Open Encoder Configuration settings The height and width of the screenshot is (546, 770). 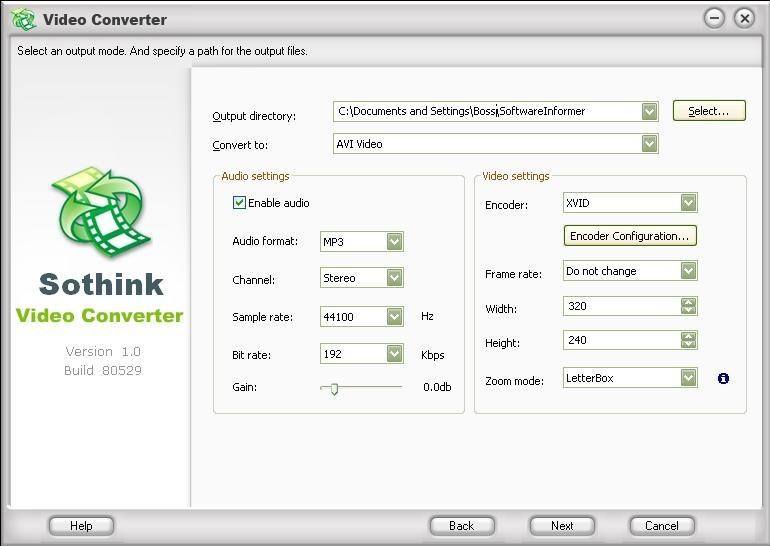tap(630, 236)
